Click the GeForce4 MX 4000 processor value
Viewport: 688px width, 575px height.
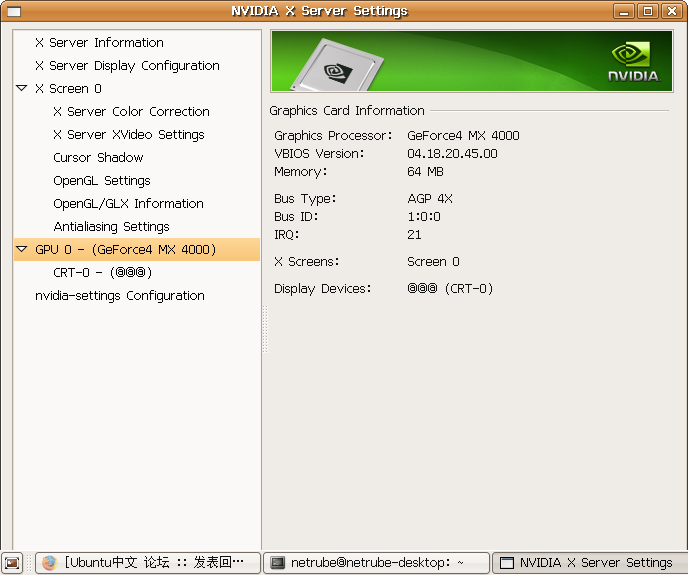point(463,136)
